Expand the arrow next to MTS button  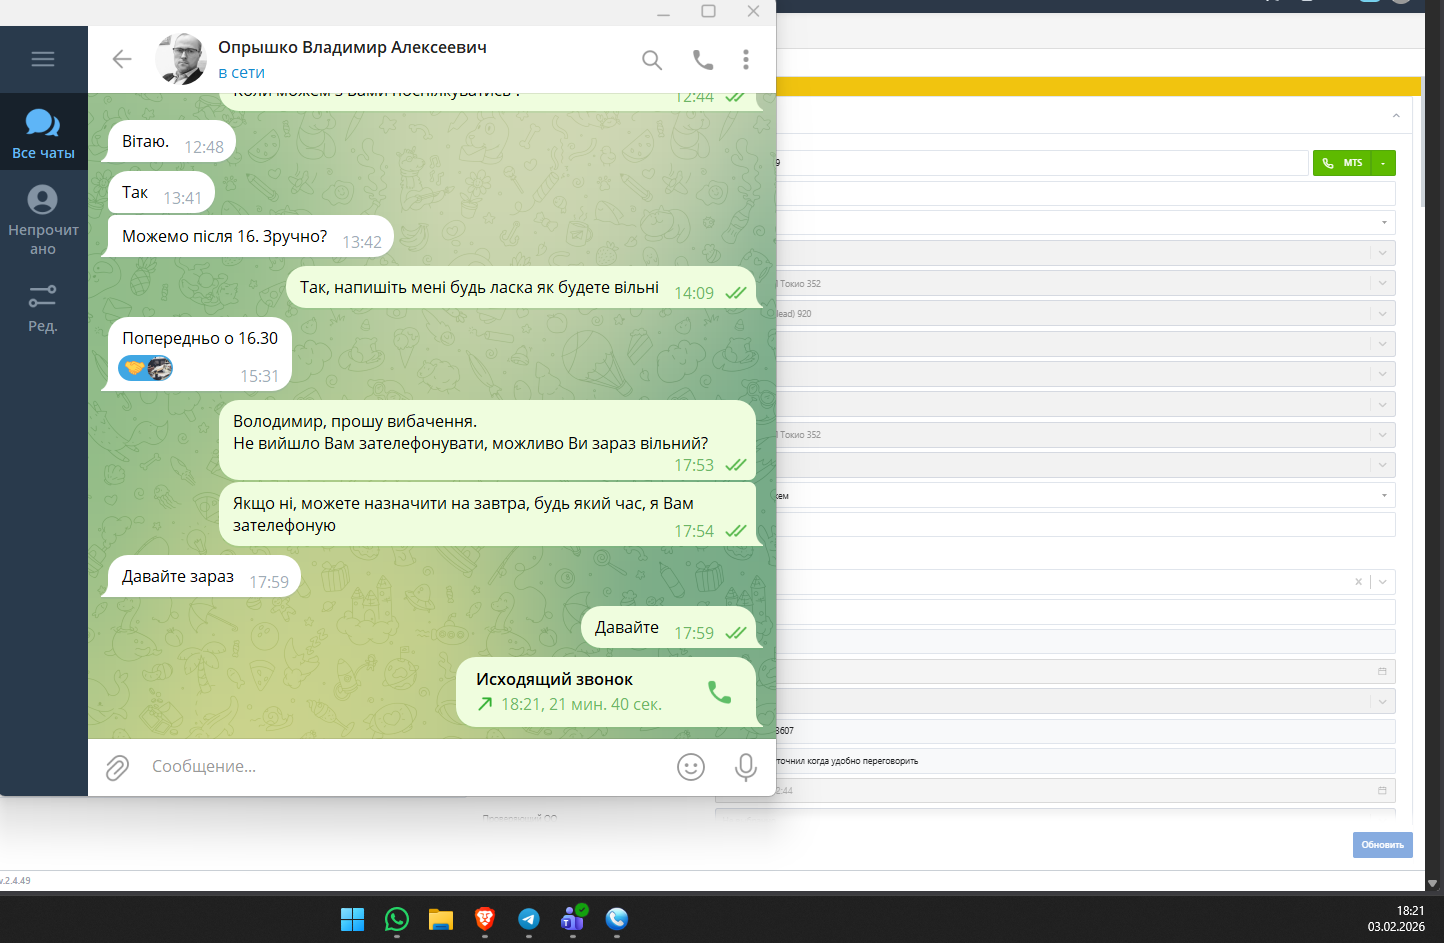1383,163
